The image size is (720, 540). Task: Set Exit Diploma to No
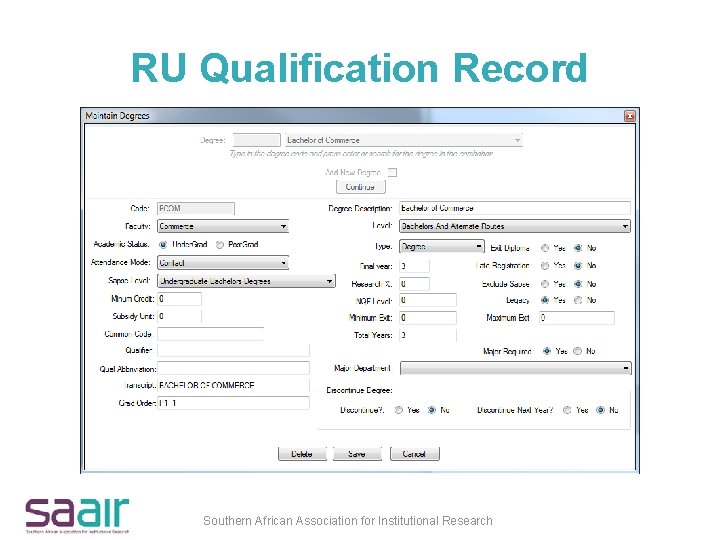(x=578, y=248)
